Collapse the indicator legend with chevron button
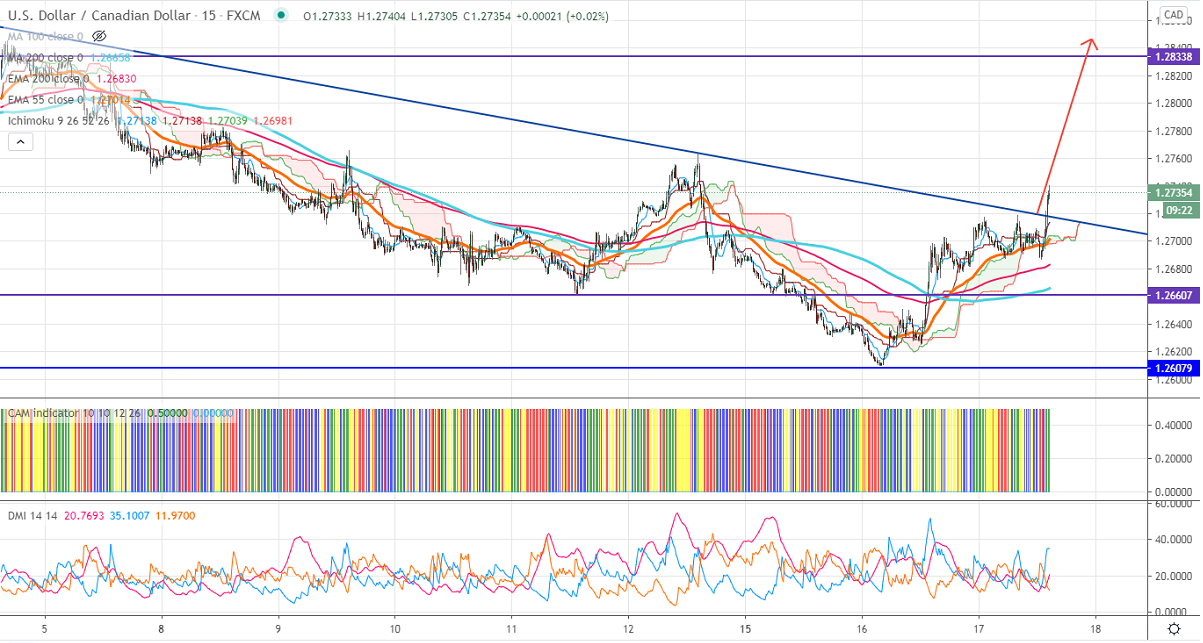This screenshot has height=643, width=1203. 19,143
